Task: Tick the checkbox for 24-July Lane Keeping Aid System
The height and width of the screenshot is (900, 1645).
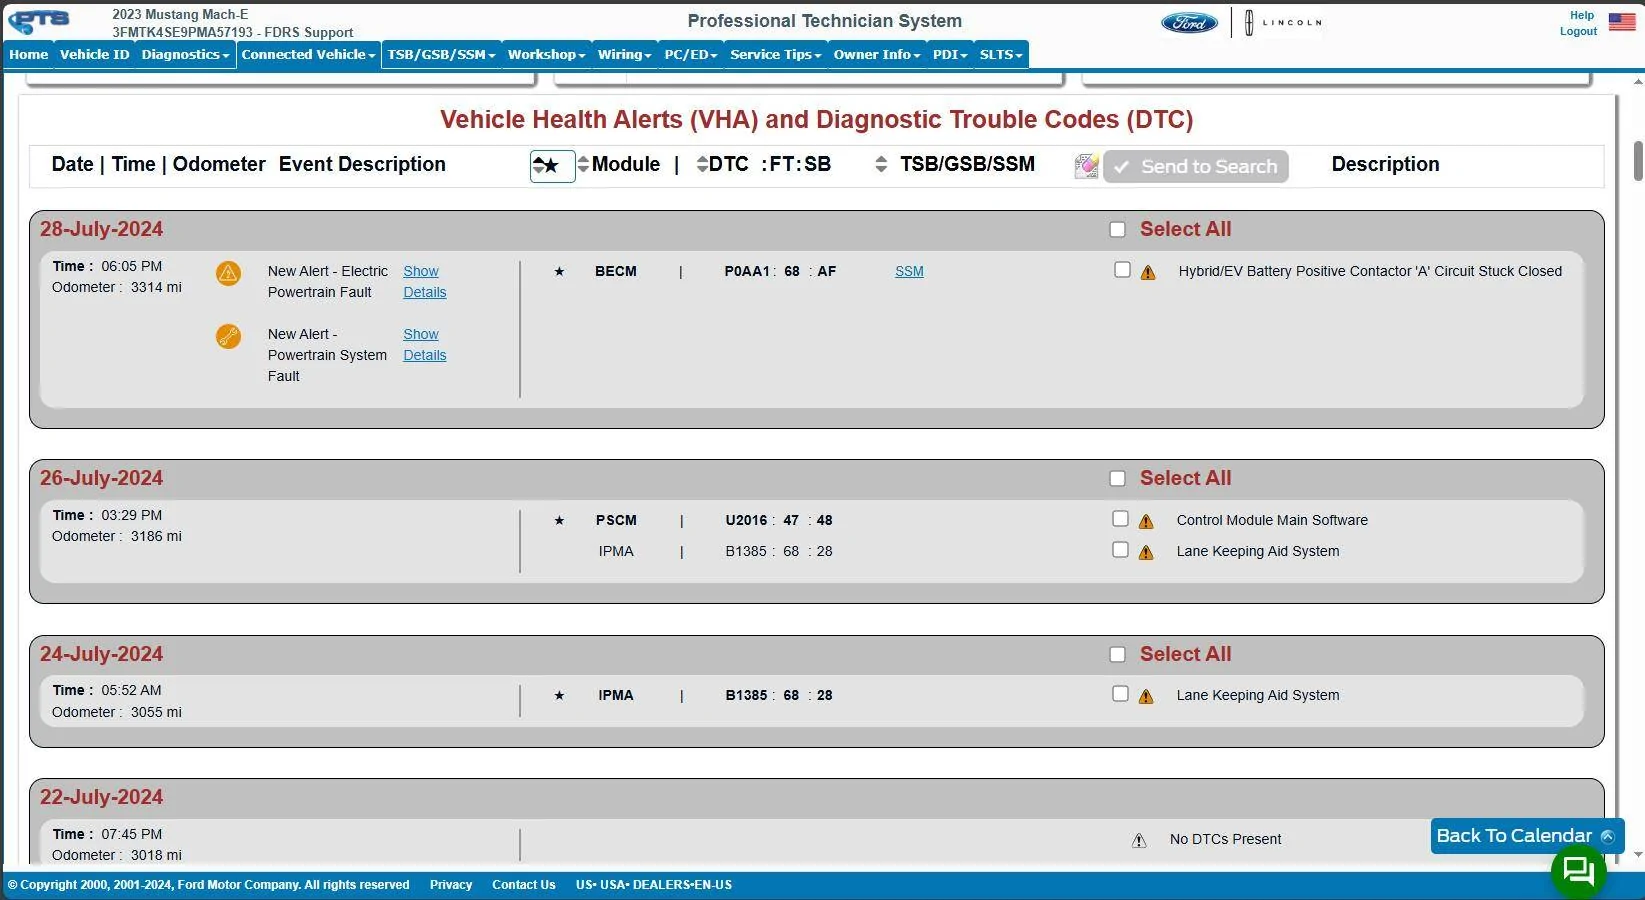Action: (1120, 694)
